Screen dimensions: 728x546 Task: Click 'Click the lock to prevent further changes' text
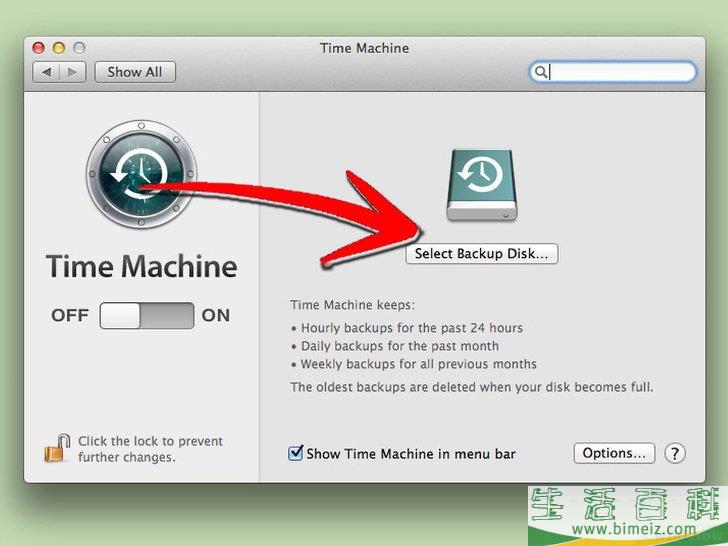point(150,449)
